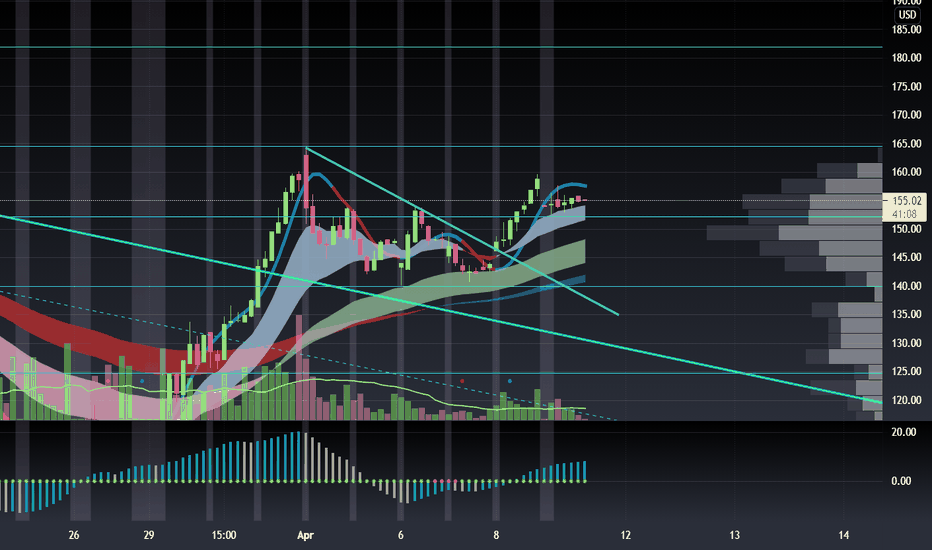Click the 175.00 price axis label

(906, 86)
